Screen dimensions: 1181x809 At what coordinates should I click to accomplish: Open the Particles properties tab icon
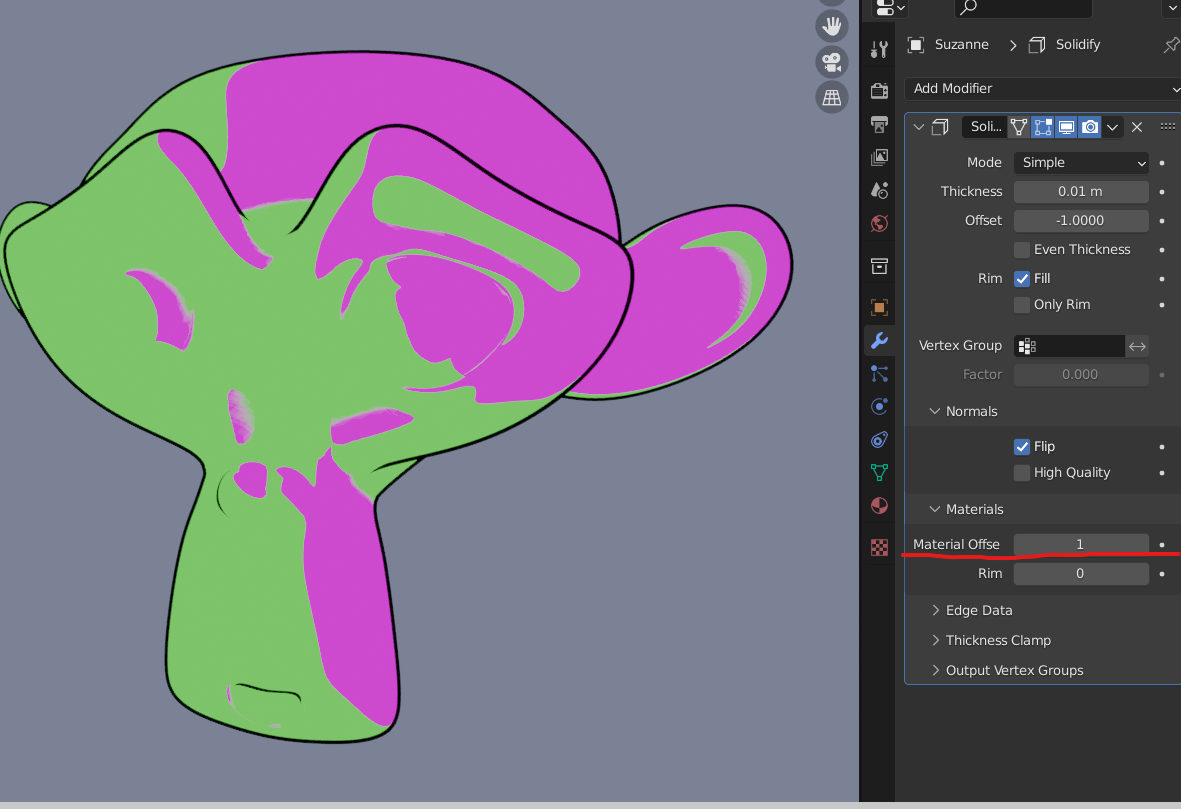pyautogui.click(x=879, y=374)
